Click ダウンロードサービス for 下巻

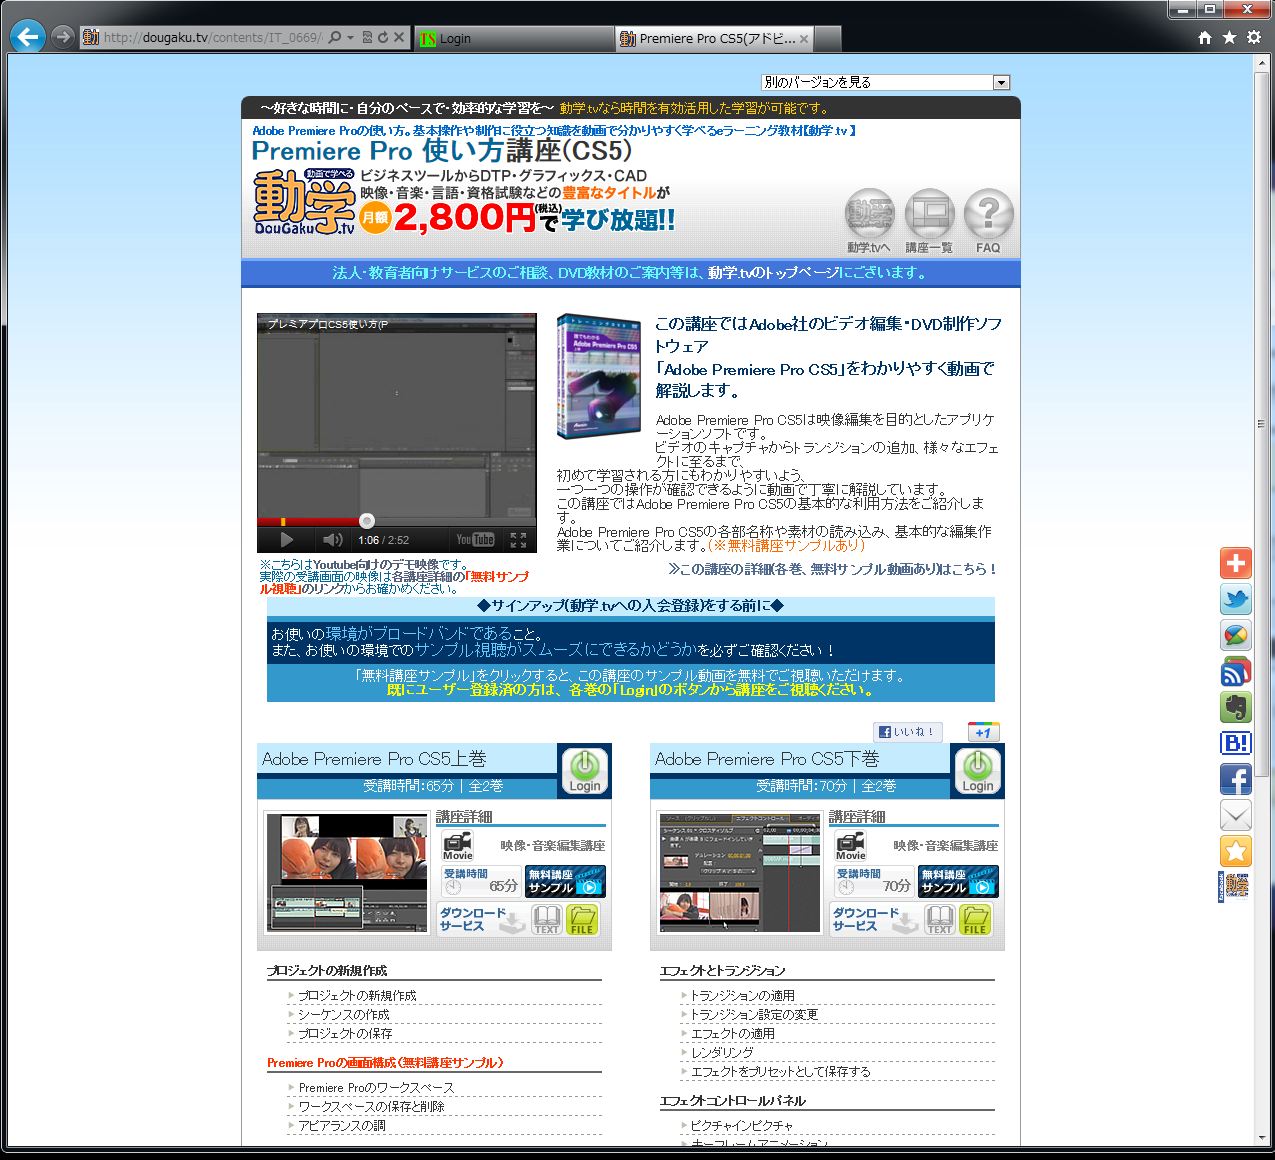875,919
